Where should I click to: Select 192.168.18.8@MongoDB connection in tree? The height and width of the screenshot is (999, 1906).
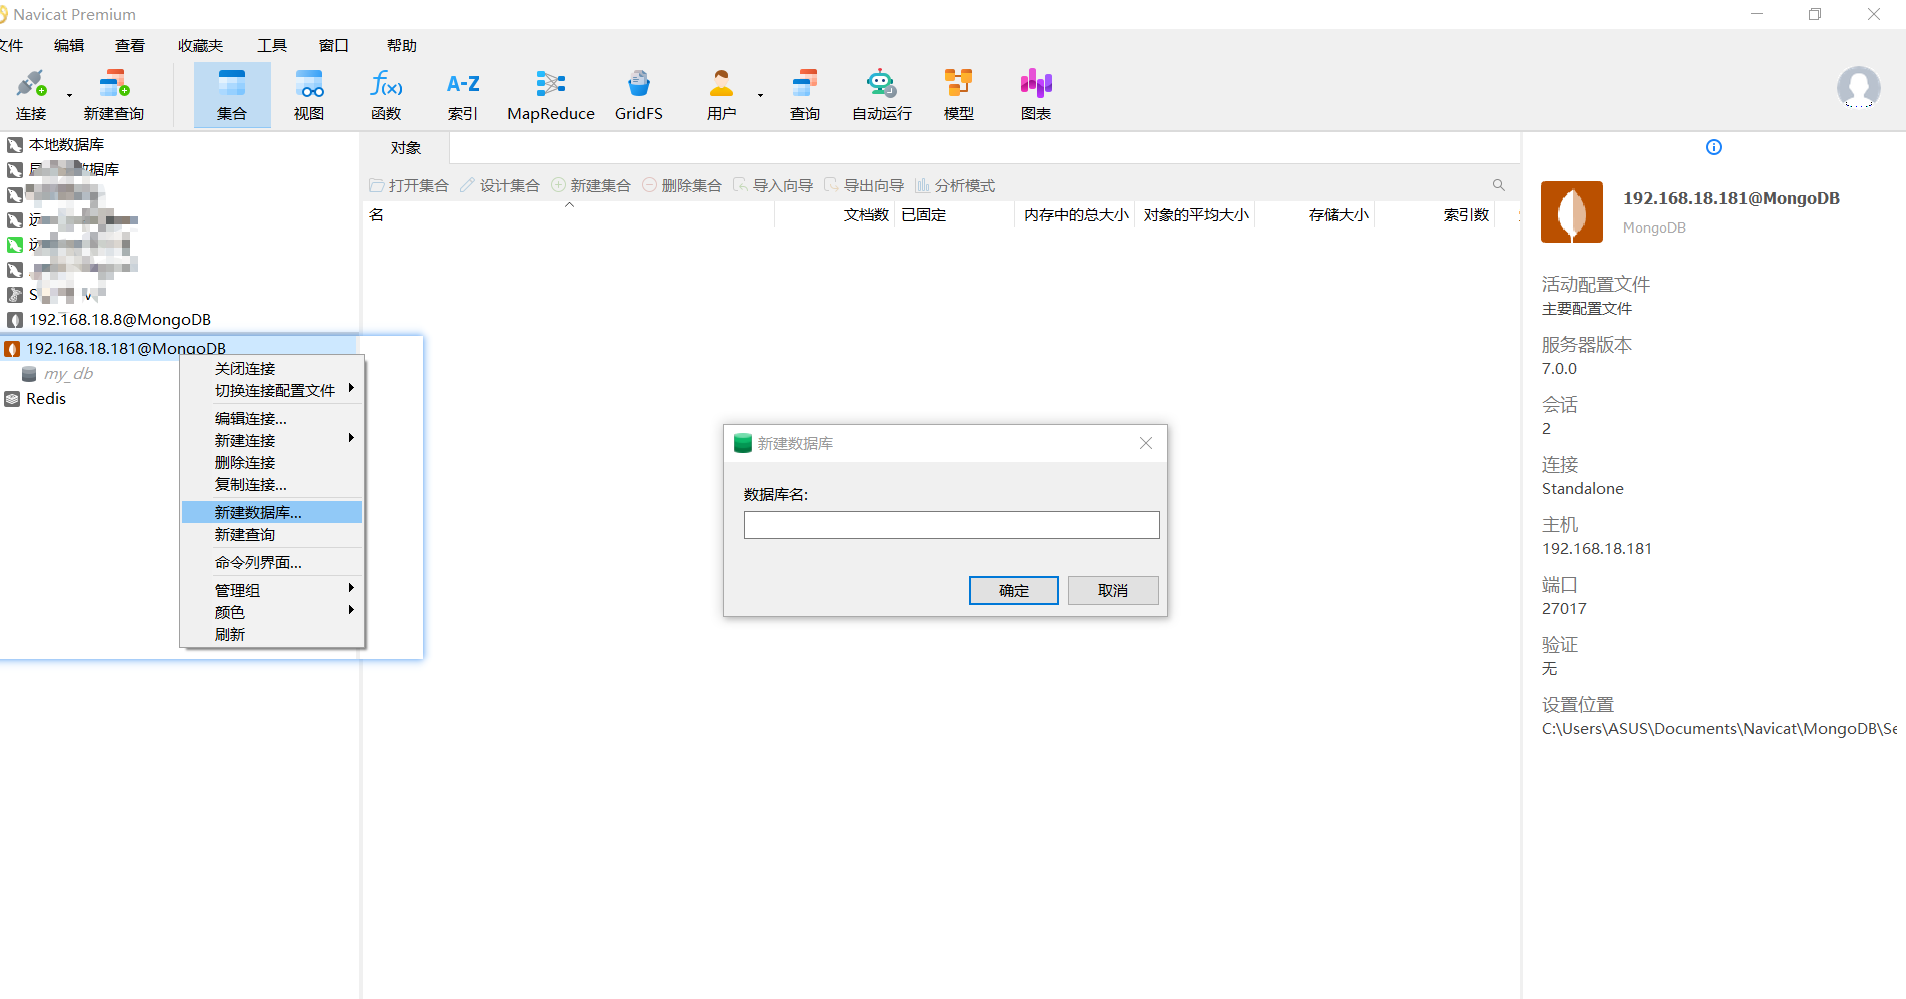tap(120, 320)
